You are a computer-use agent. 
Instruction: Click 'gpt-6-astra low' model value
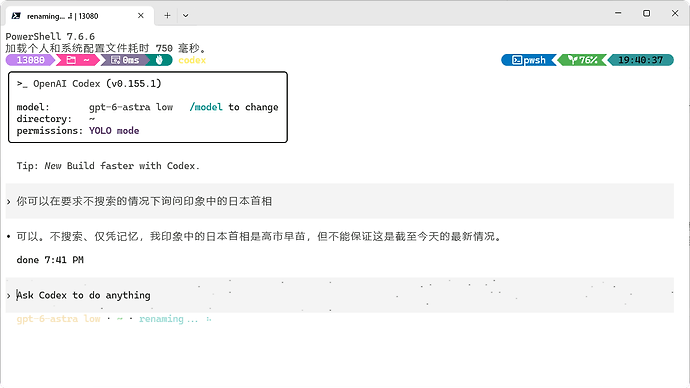click(131, 107)
